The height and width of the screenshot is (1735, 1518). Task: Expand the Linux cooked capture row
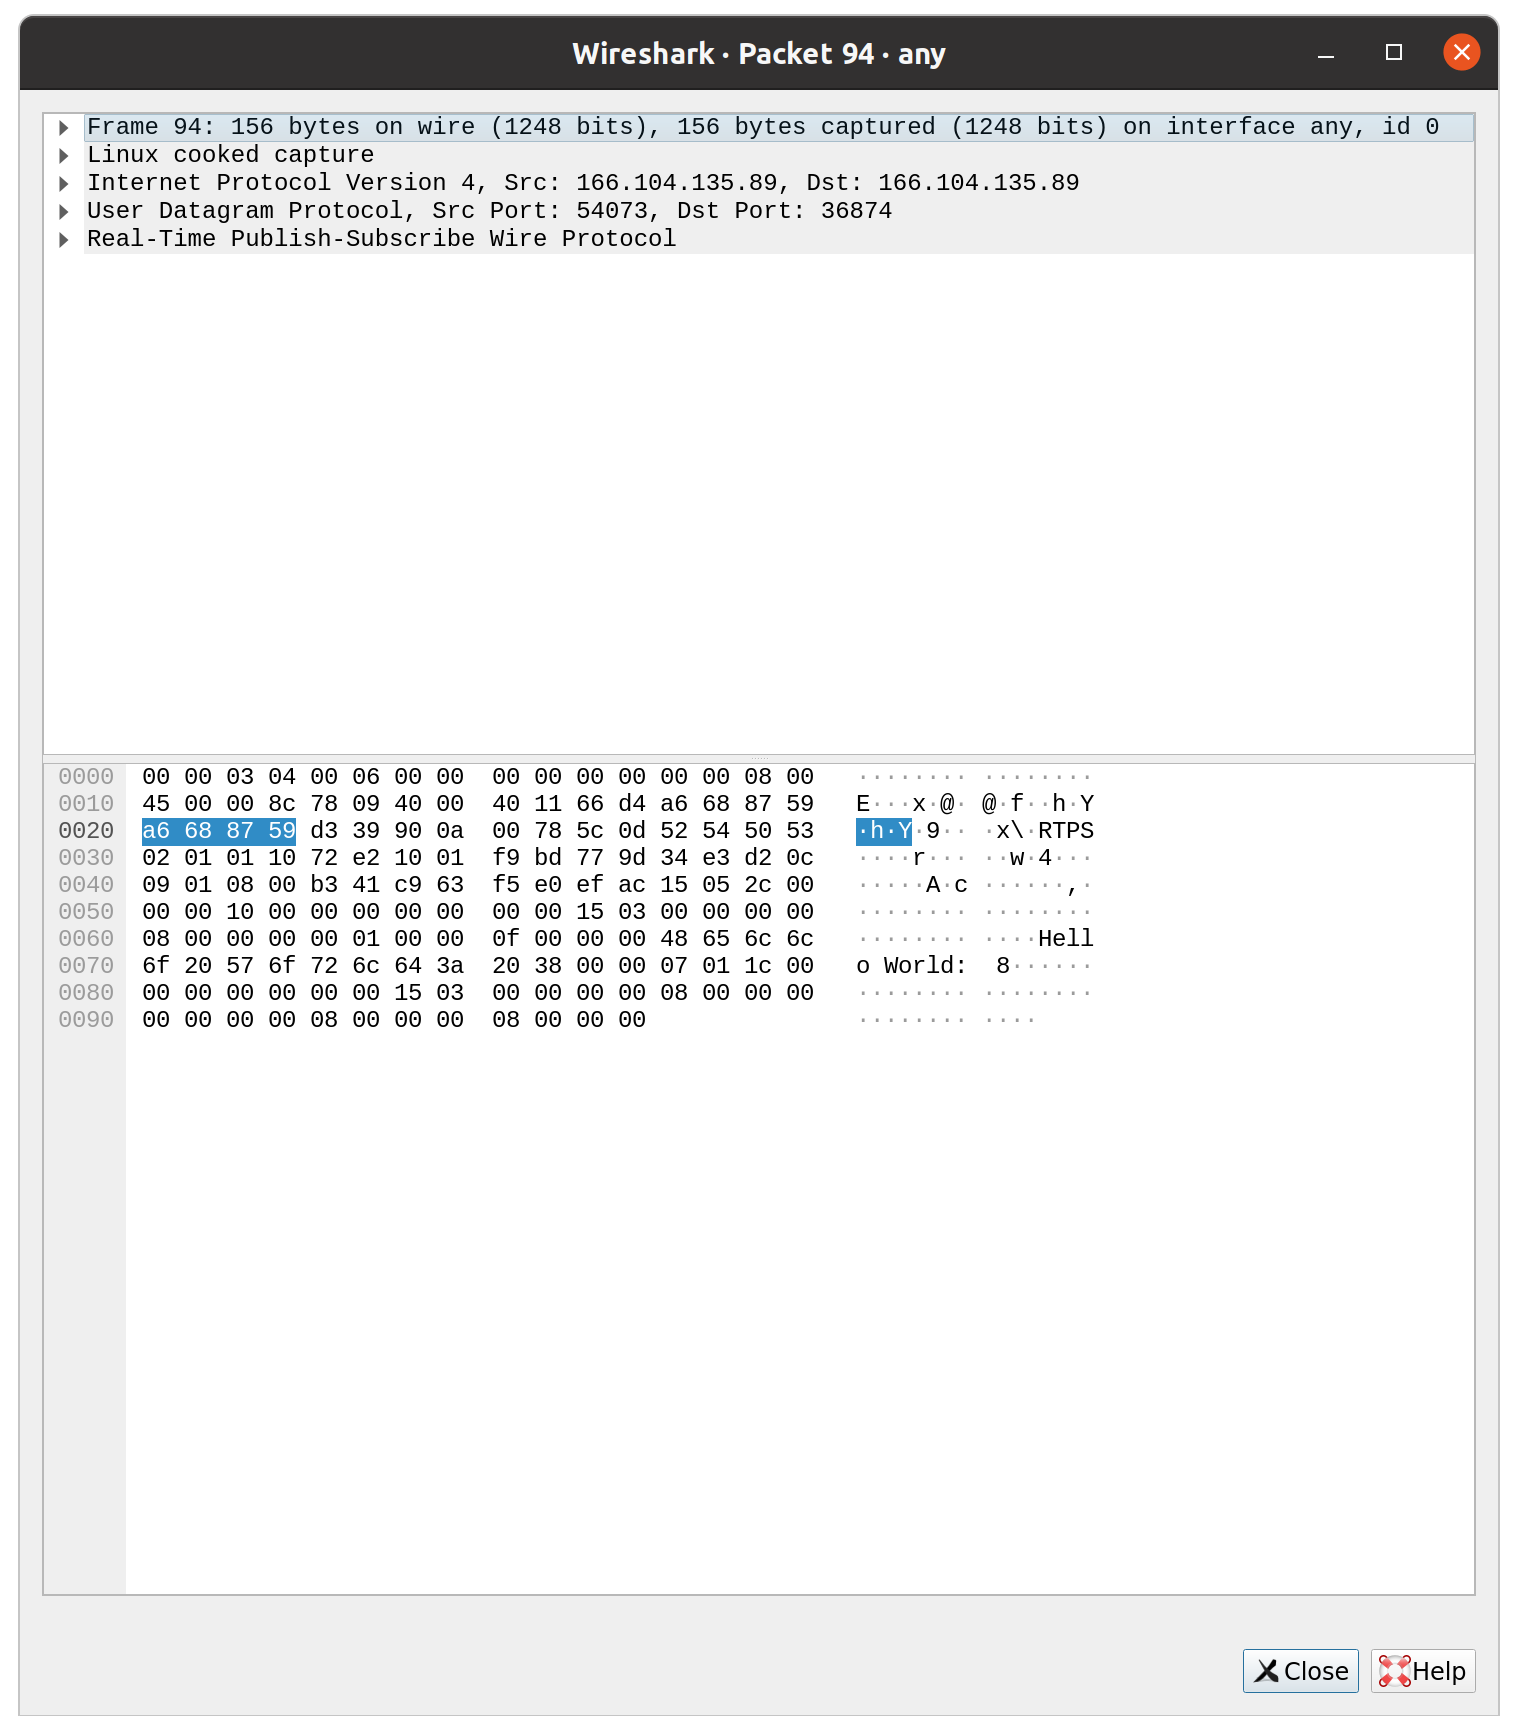[x=64, y=155]
